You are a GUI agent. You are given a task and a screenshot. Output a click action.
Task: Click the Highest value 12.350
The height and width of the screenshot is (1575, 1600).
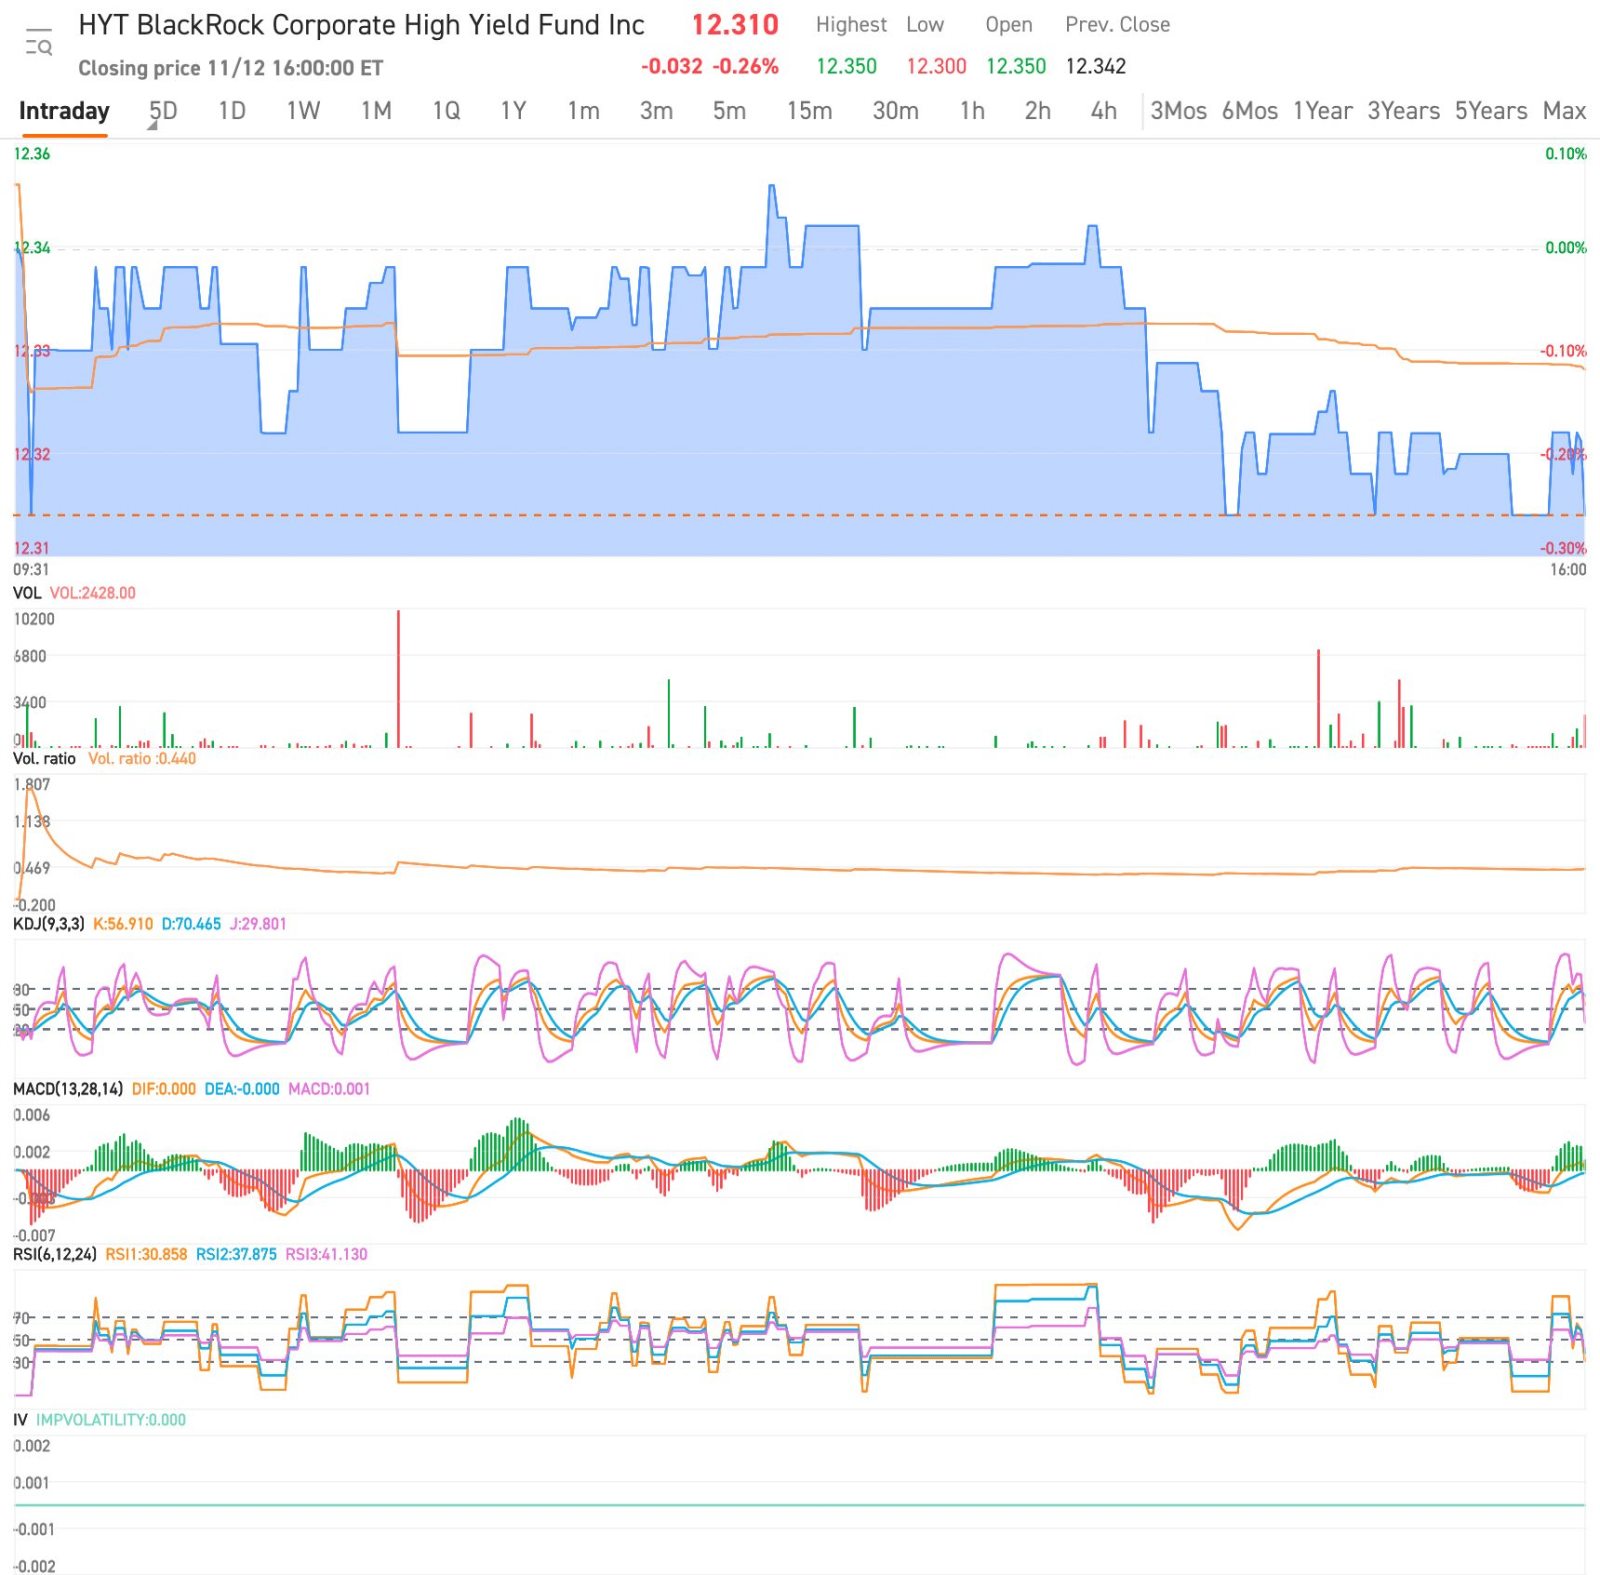coord(846,67)
